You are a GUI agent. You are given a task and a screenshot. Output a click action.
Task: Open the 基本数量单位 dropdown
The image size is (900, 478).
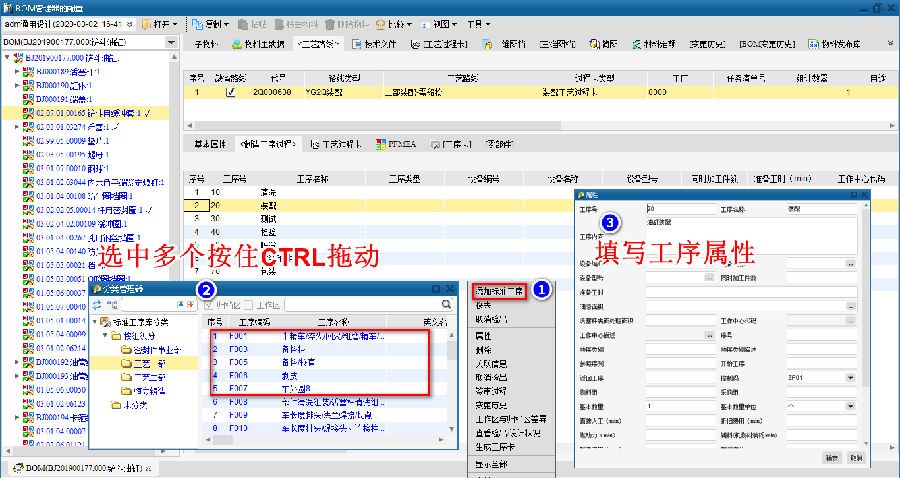[x=851, y=407]
